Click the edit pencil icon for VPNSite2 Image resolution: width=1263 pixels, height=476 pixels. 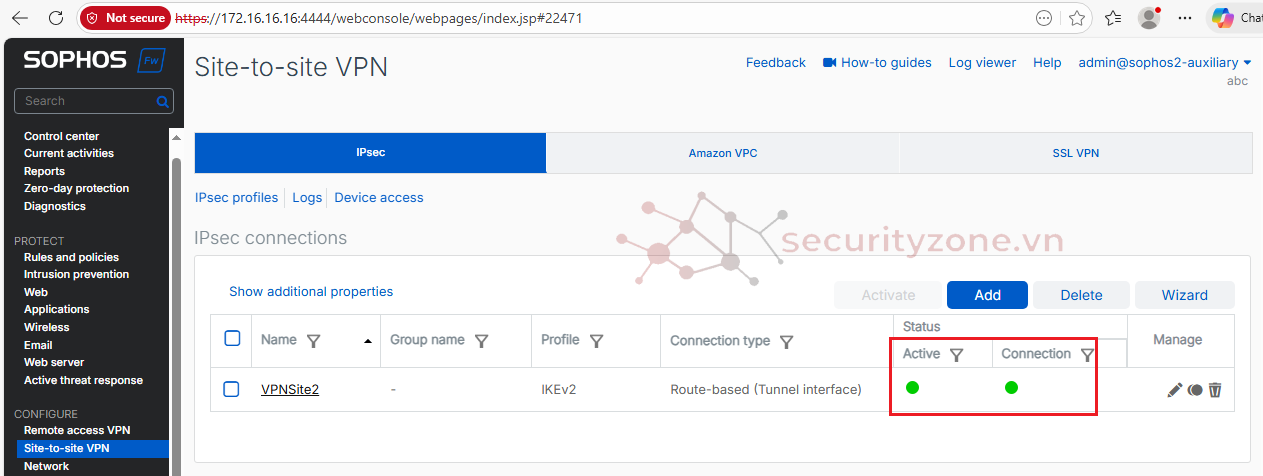1175,390
